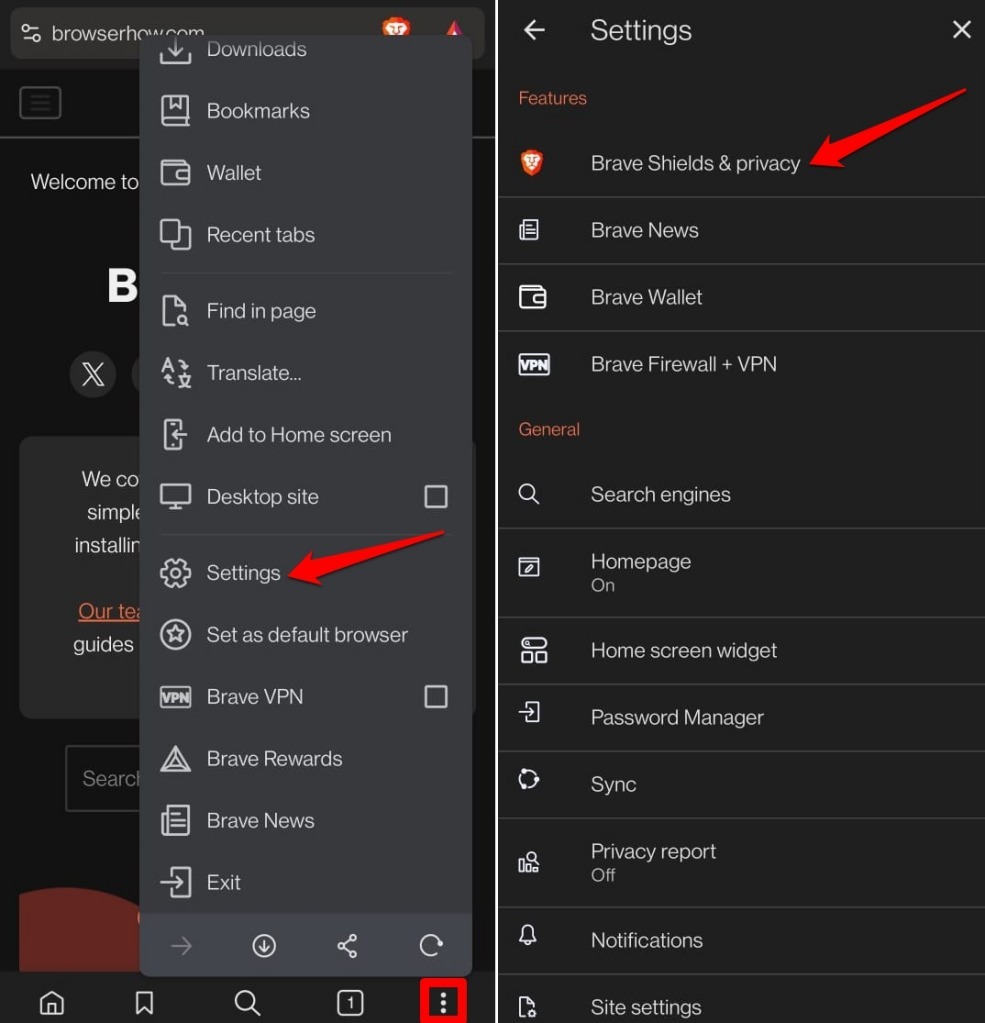This screenshot has height=1023, width=985.
Task: Open Brave News in the dropdown menu
Action: [305, 821]
